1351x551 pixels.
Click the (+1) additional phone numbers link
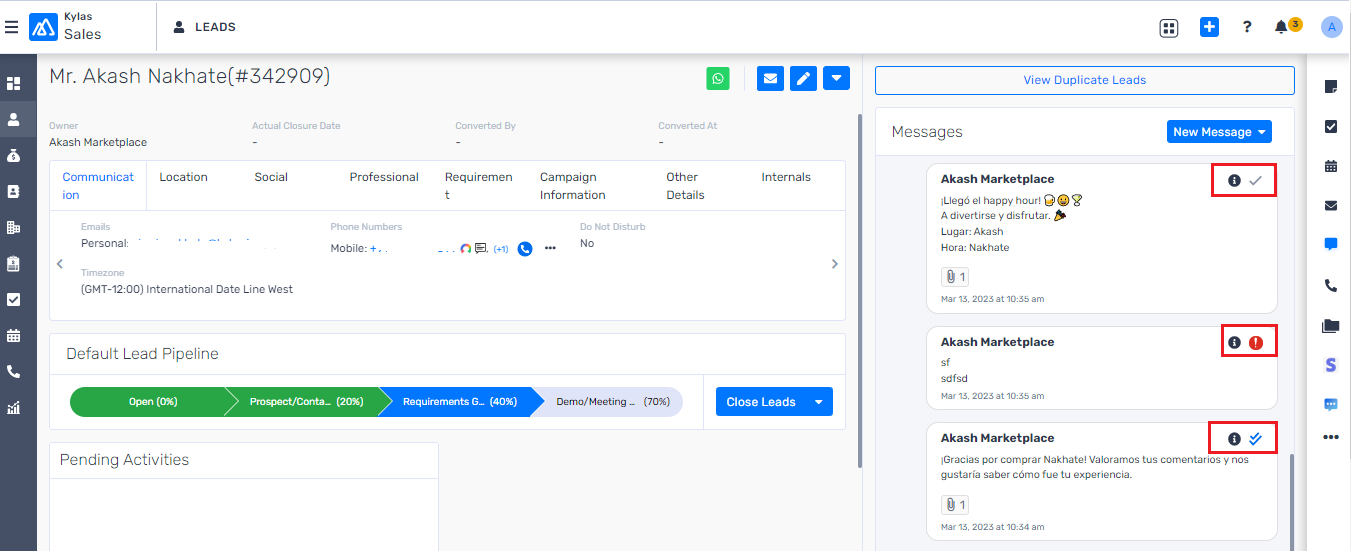(x=501, y=248)
